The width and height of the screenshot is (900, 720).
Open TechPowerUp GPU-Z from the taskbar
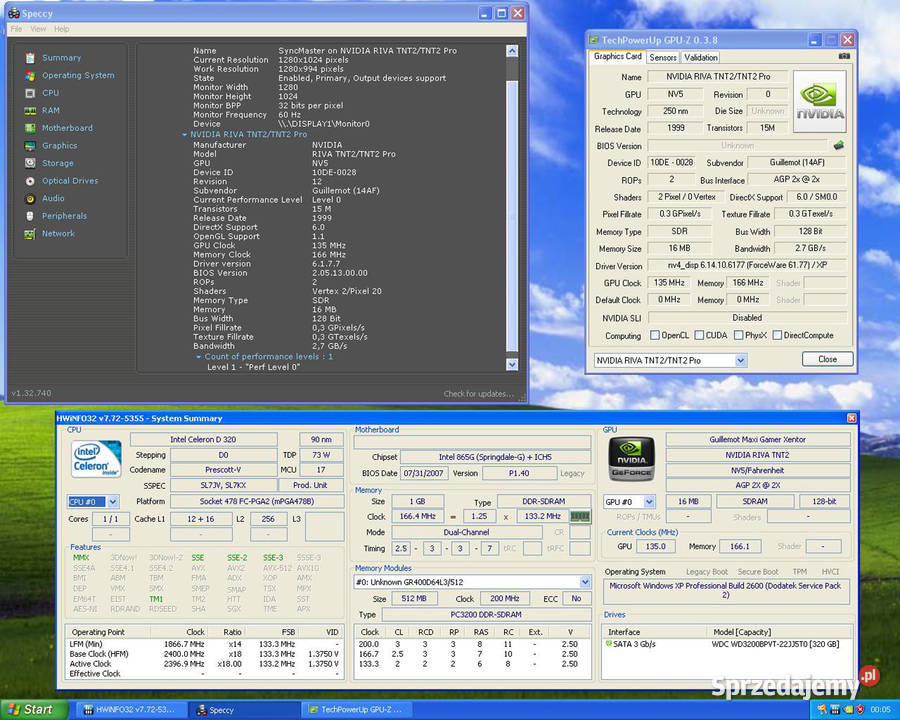click(x=358, y=710)
